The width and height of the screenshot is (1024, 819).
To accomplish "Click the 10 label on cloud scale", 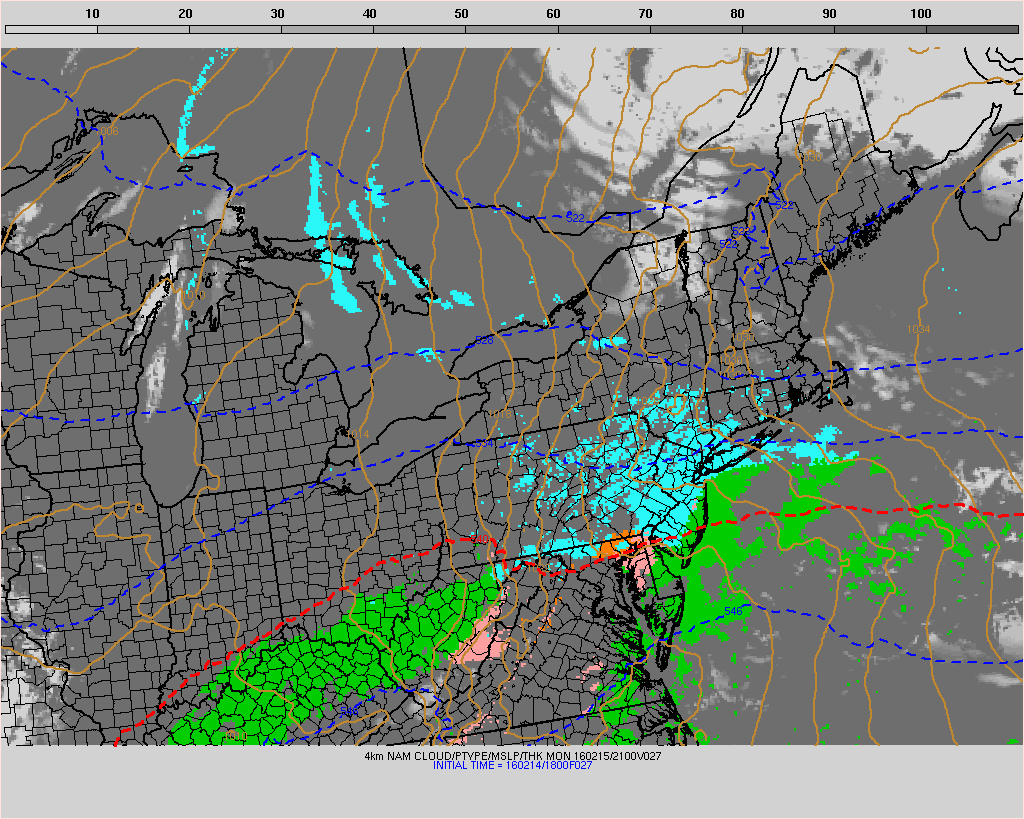I will pyautogui.click(x=92, y=13).
